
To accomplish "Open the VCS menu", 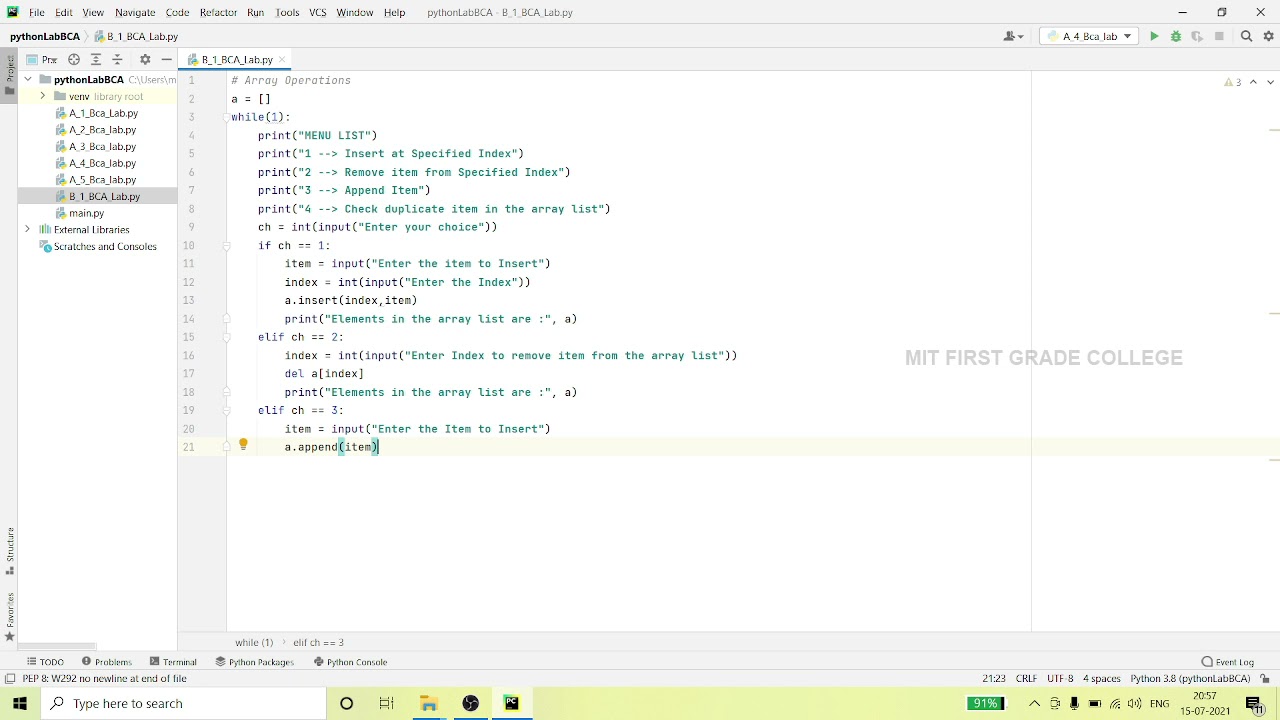I will pos(317,12).
